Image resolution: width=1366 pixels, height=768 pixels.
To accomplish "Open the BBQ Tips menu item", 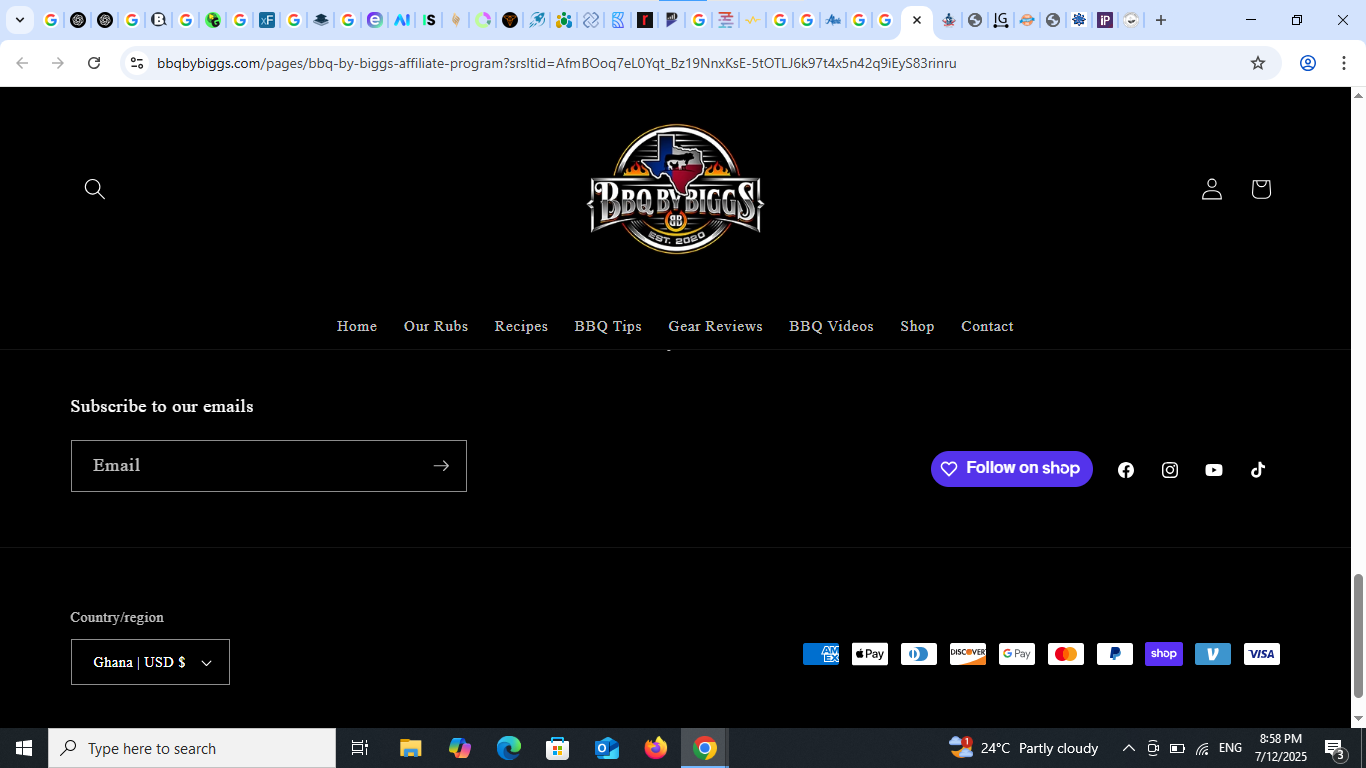I will point(608,326).
